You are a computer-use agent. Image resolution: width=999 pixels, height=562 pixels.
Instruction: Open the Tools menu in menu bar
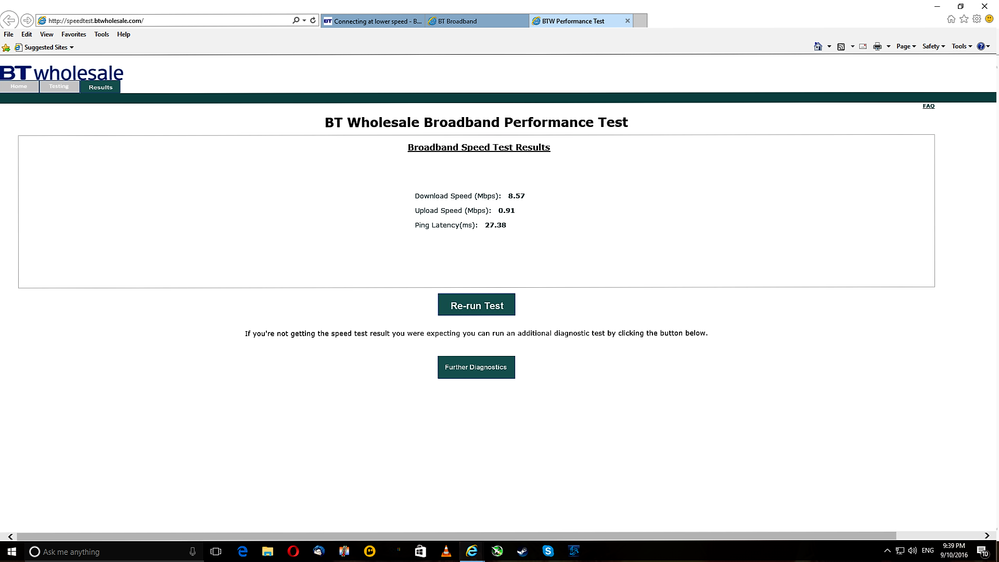tap(101, 34)
